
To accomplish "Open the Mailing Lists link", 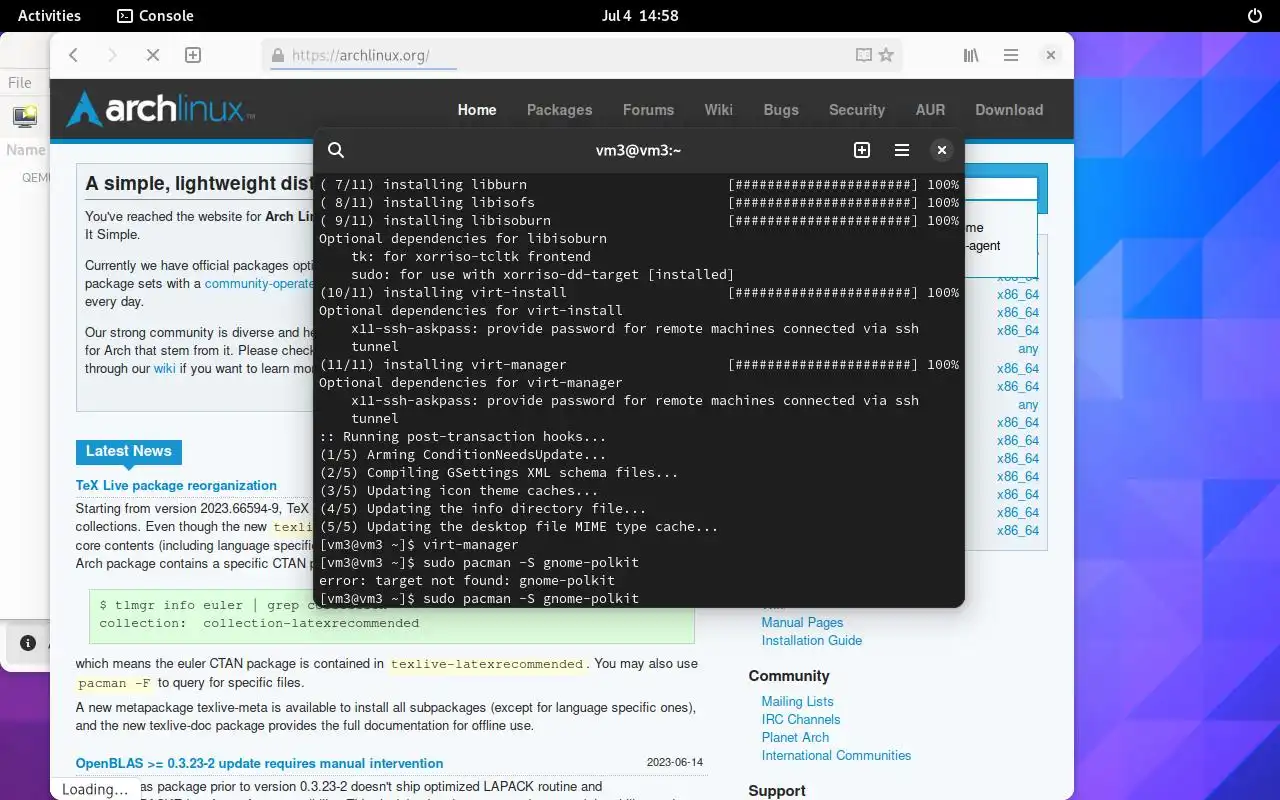I will pyautogui.click(x=797, y=701).
